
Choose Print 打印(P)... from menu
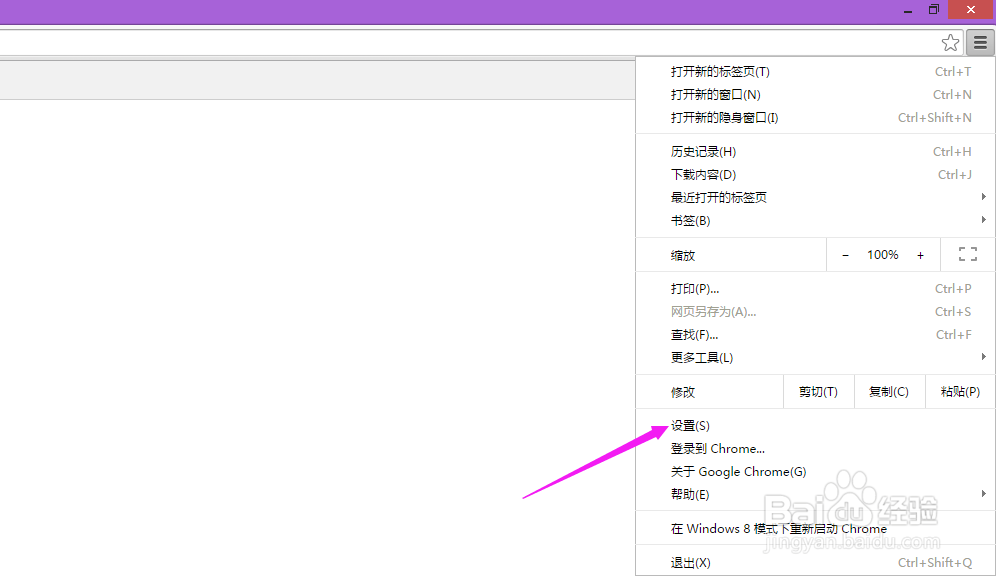pyautogui.click(x=815, y=289)
